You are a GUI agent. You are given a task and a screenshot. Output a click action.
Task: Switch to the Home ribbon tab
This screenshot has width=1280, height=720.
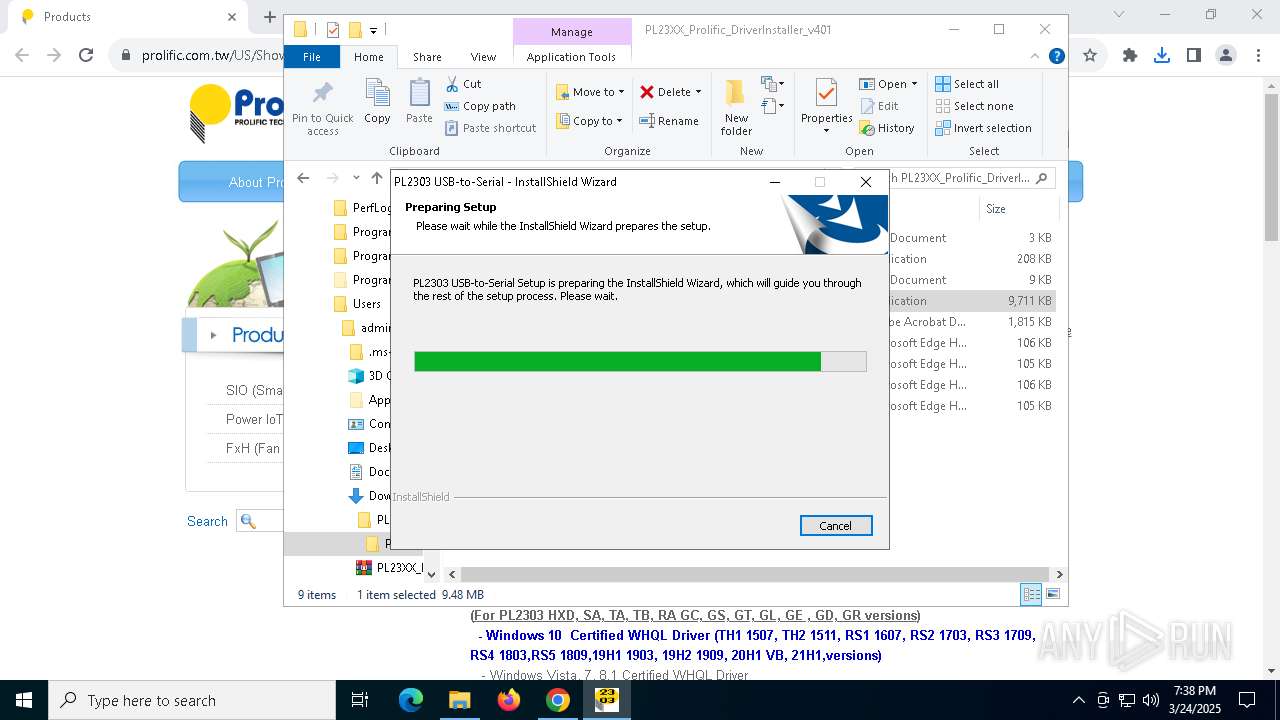pyautogui.click(x=369, y=57)
